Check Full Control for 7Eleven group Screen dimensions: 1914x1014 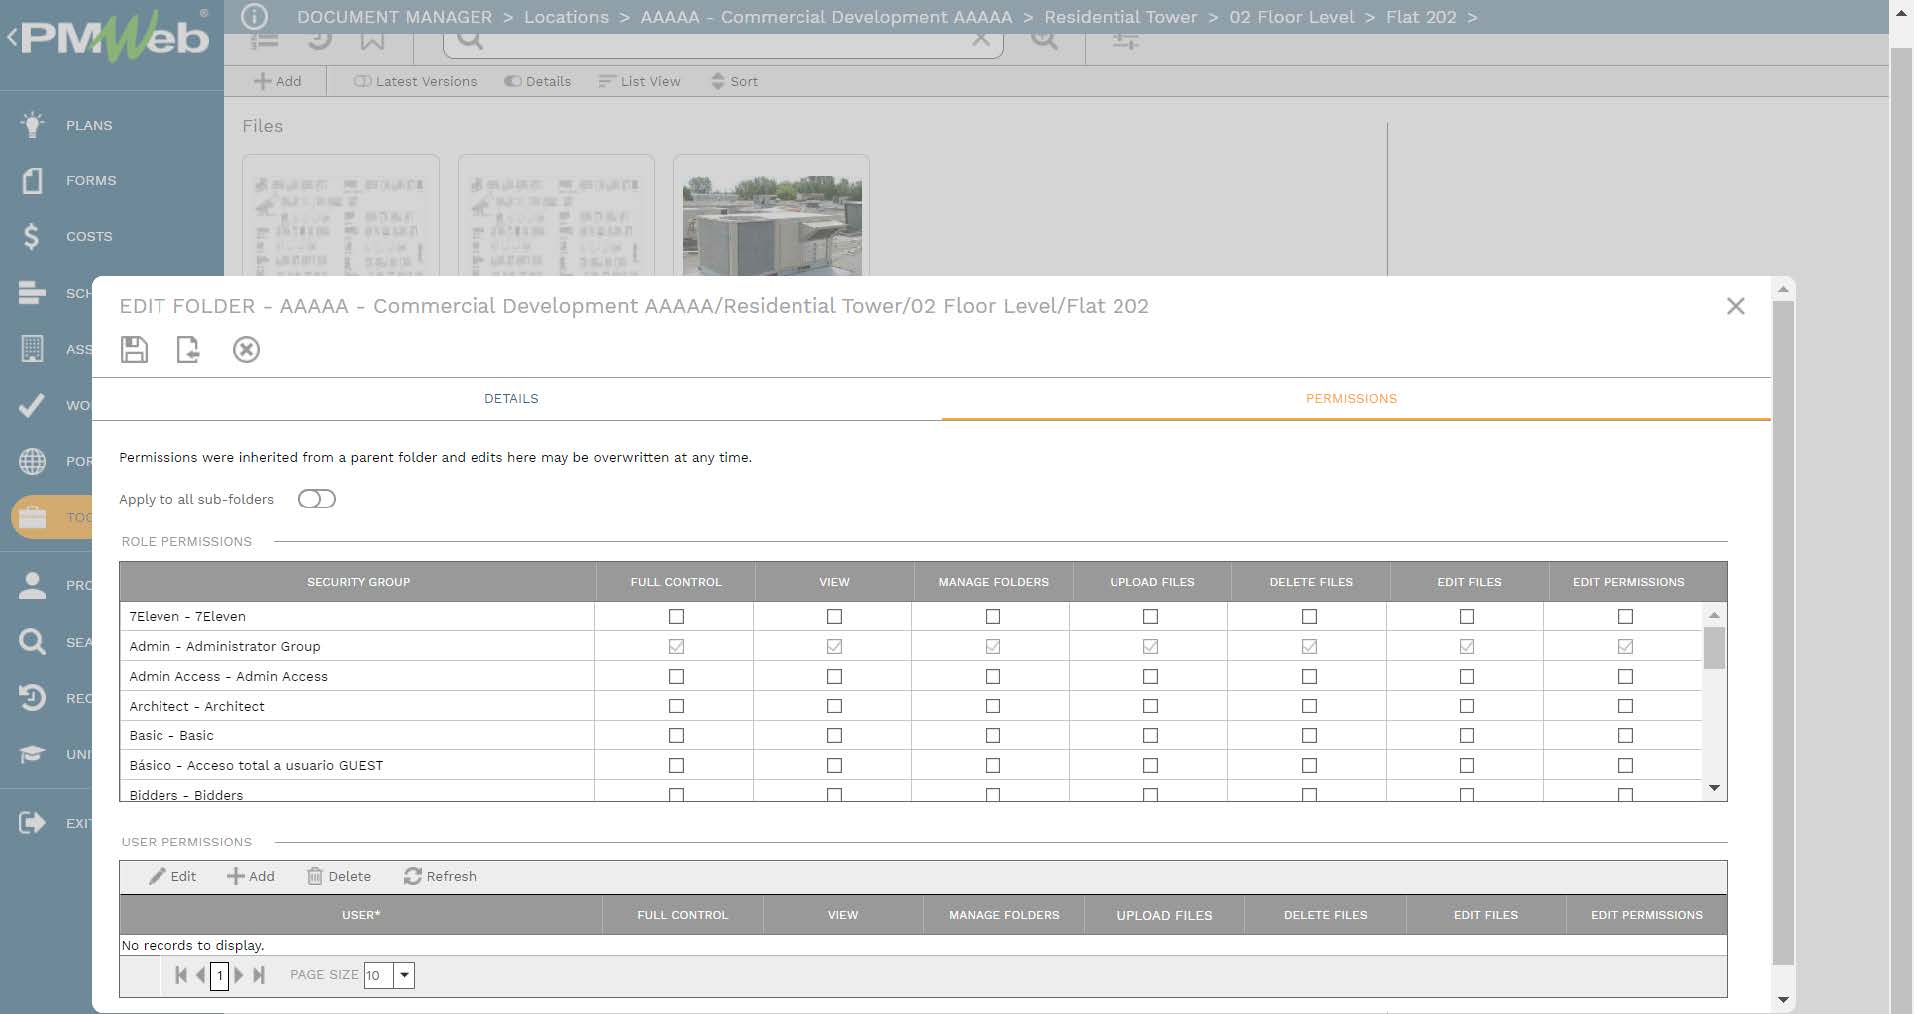[676, 617]
